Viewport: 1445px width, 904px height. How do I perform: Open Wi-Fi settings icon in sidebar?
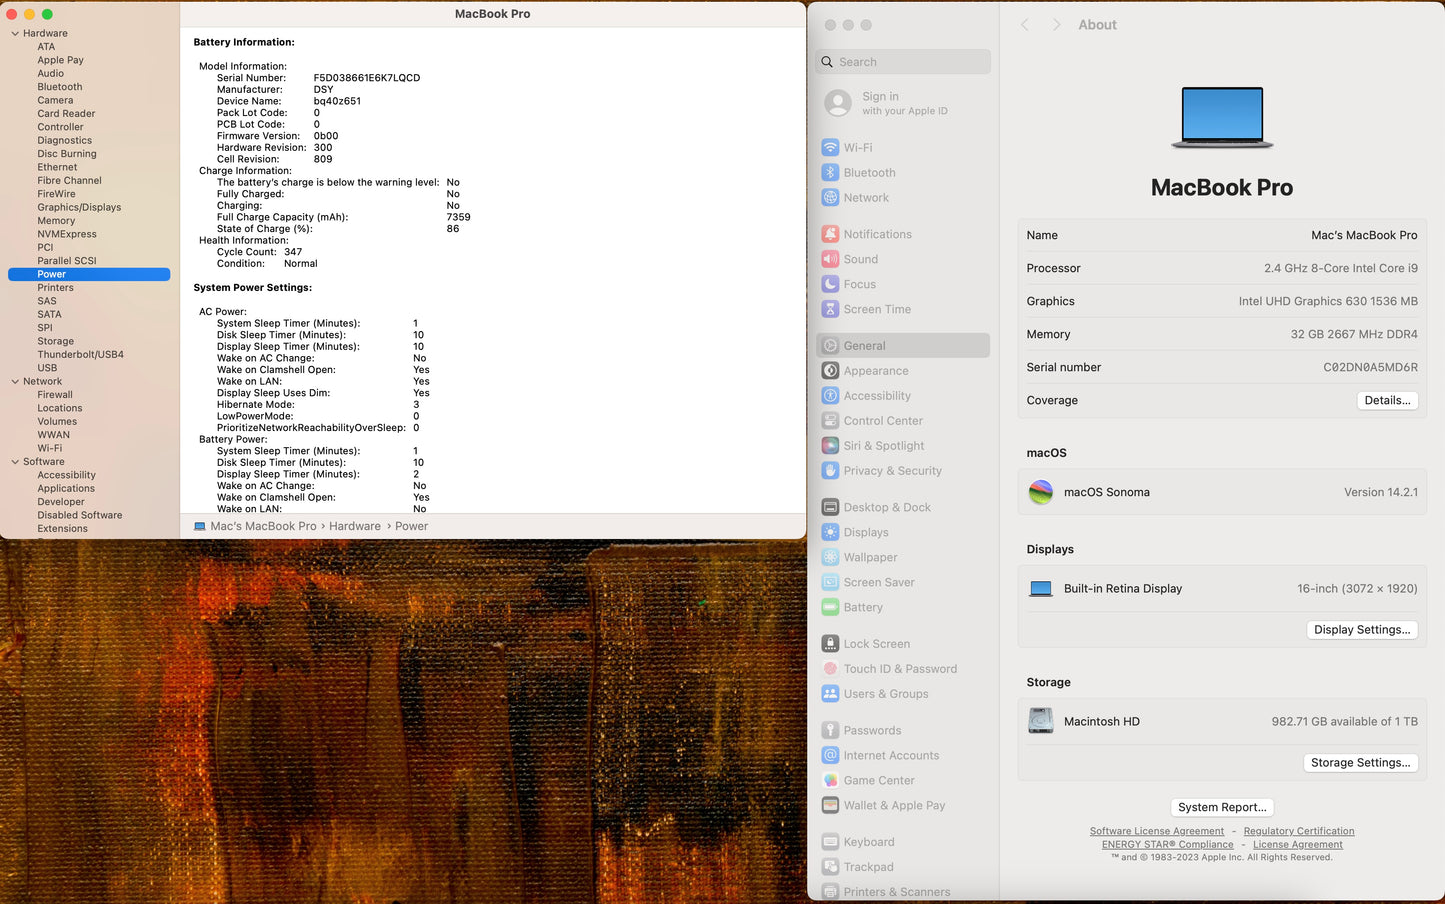(x=830, y=147)
